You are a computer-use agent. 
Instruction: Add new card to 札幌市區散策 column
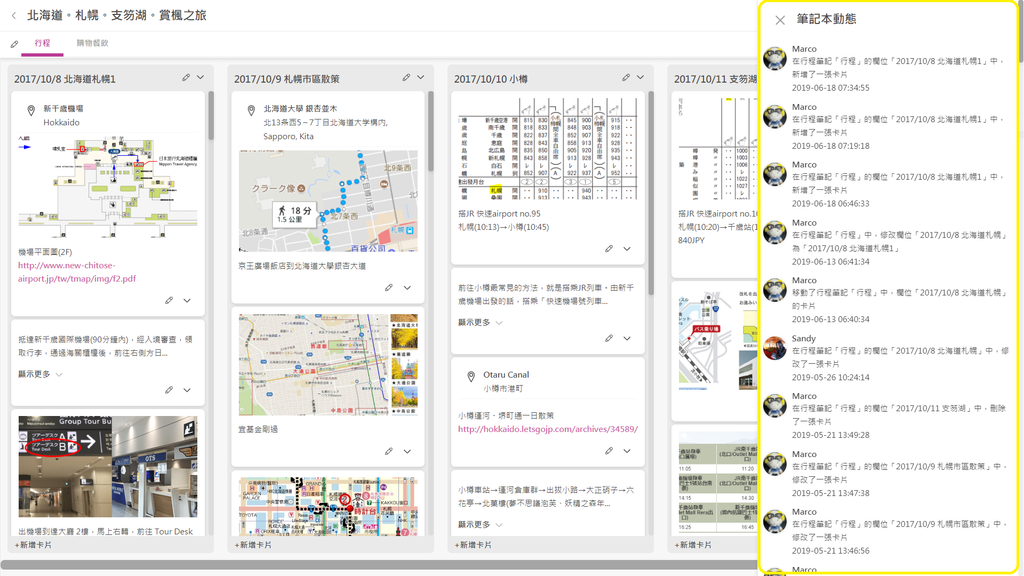point(253,545)
